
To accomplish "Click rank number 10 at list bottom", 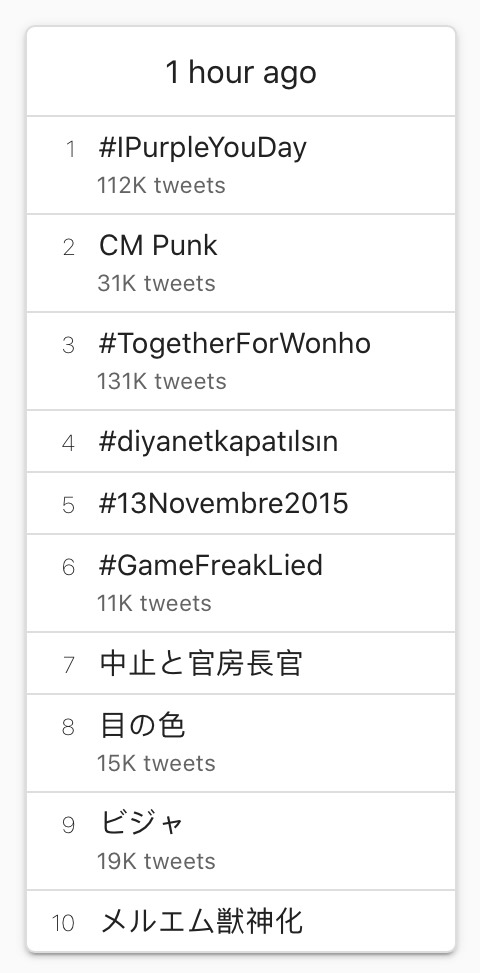I will (x=63, y=923).
